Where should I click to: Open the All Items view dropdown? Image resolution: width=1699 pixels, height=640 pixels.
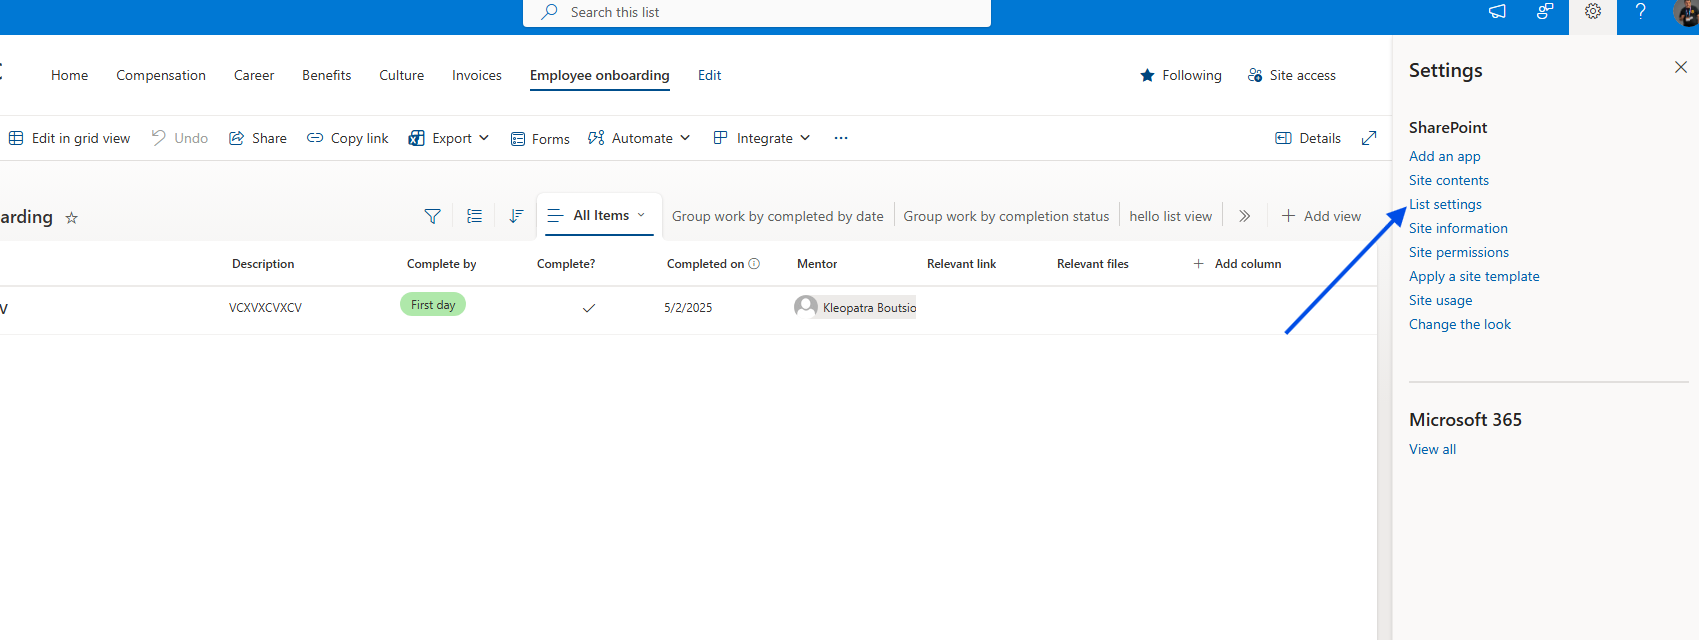tap(600, 216)
